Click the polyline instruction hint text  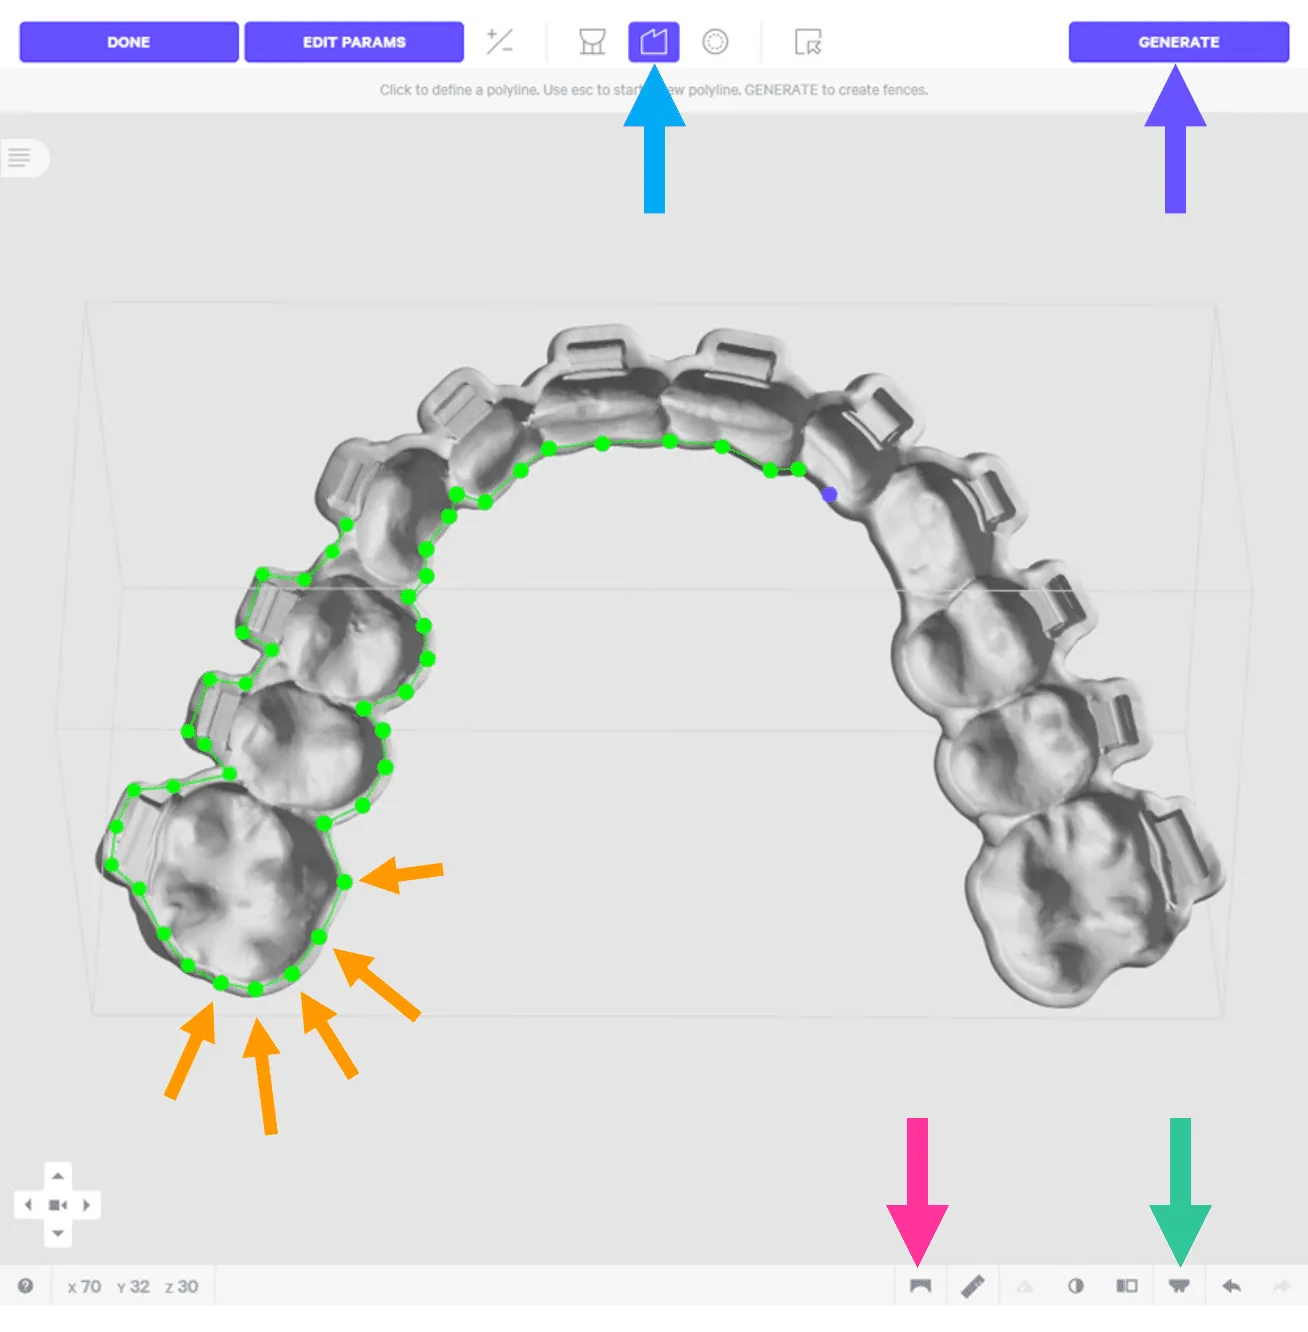pyautogui.click(x=654, y=90)
